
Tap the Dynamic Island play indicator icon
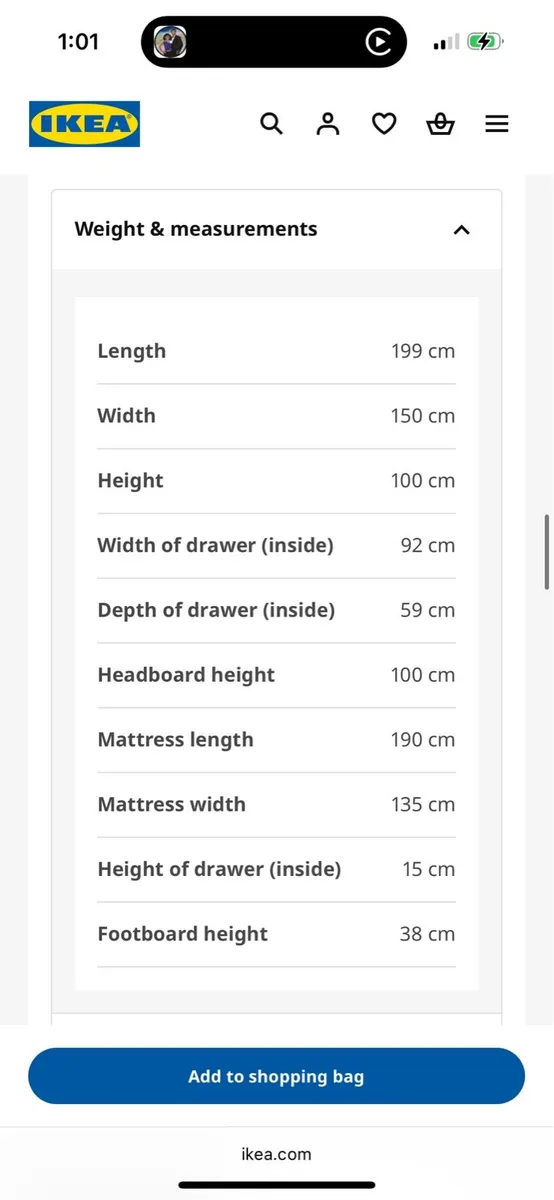point(378,42)
